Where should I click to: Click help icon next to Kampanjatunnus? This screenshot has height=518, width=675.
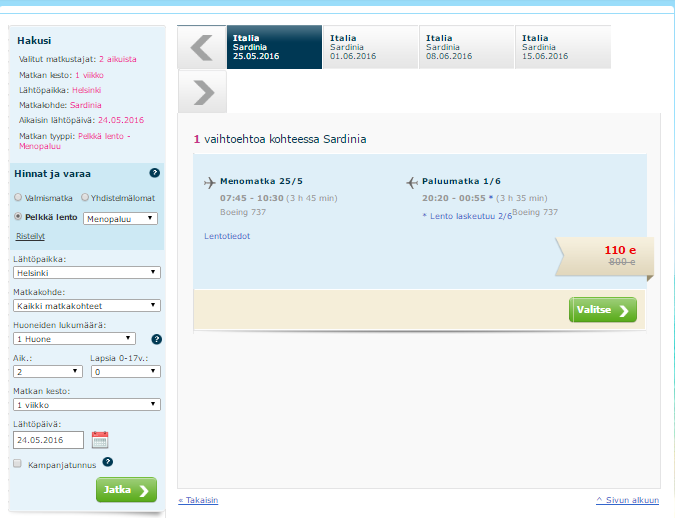click(x=107, y=462)
